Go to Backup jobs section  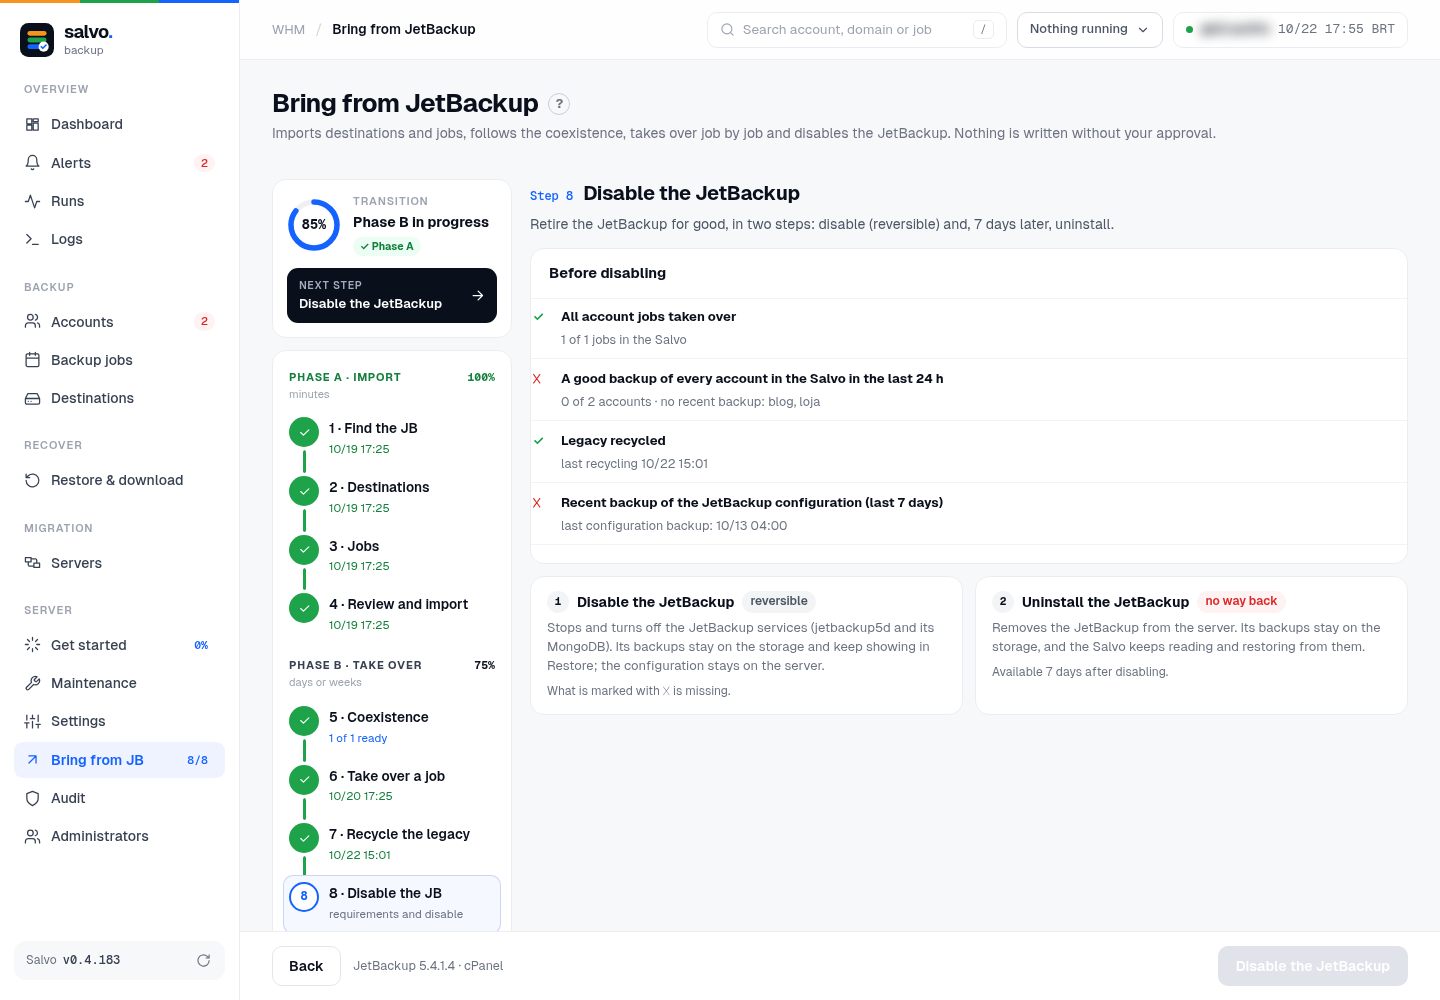click(x=119, y=360)
